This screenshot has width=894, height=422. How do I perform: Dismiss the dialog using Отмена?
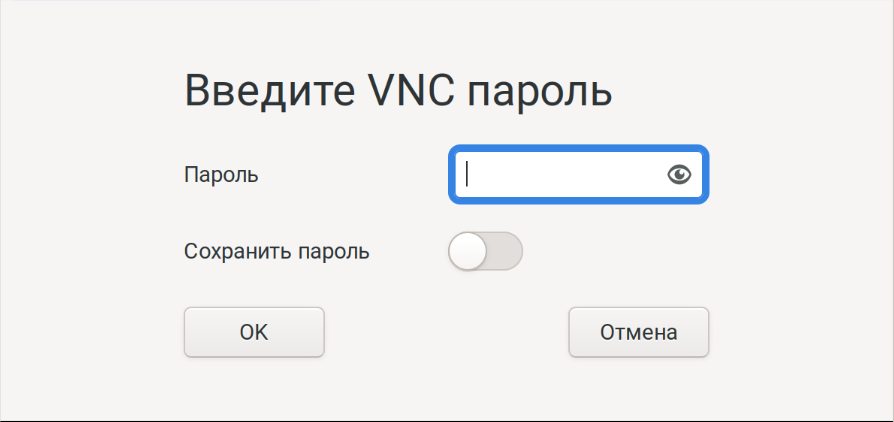click(638, 332)
